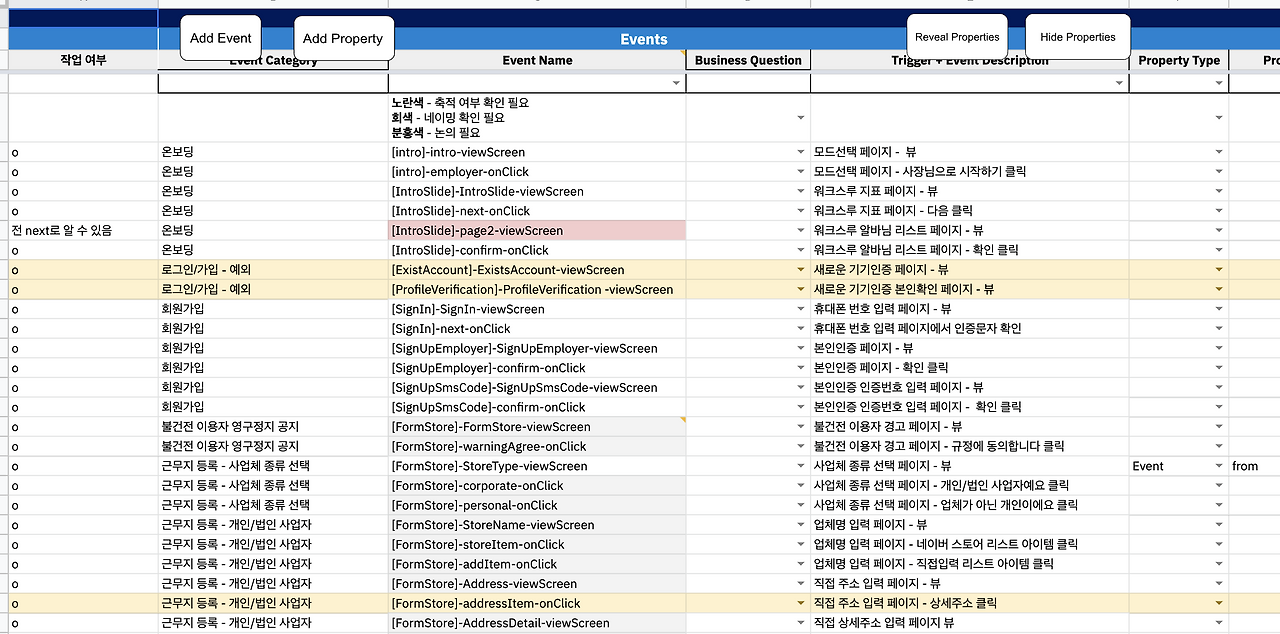The height and width of the screenshot is (634, 1280).
Task: Open Business Question dropdown for [ExistAccount]-ExistsAccount-viewScreen row
Action: [x=800, y=270]
